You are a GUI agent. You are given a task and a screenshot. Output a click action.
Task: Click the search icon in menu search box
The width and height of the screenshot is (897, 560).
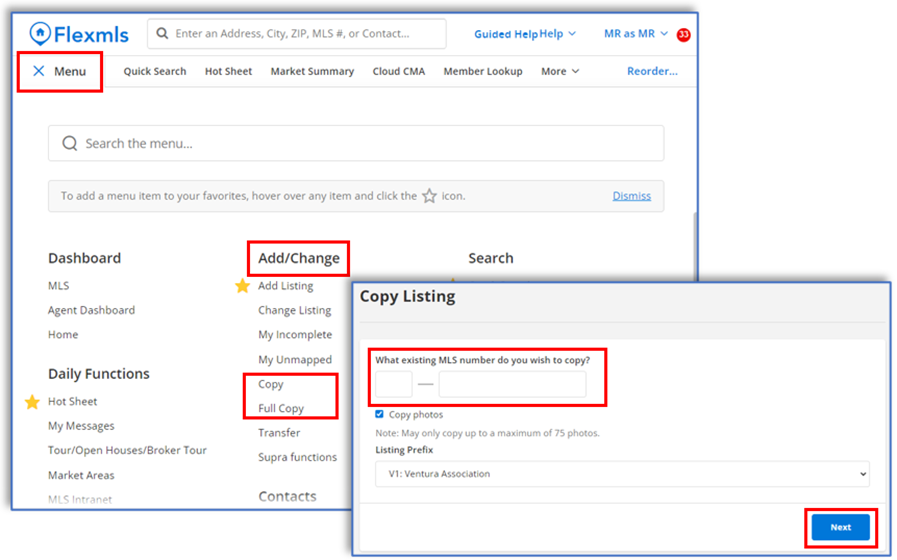coord(70,144)
